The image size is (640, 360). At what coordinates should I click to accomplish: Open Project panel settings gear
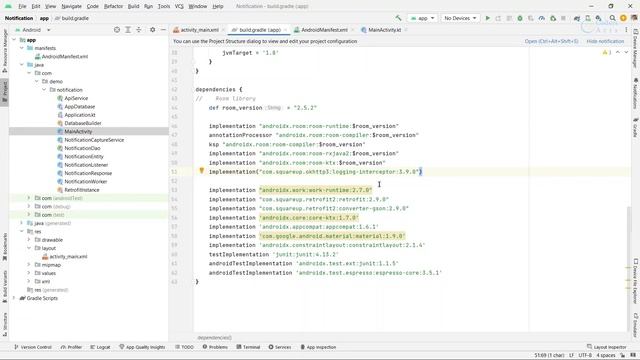pos(152,30)
